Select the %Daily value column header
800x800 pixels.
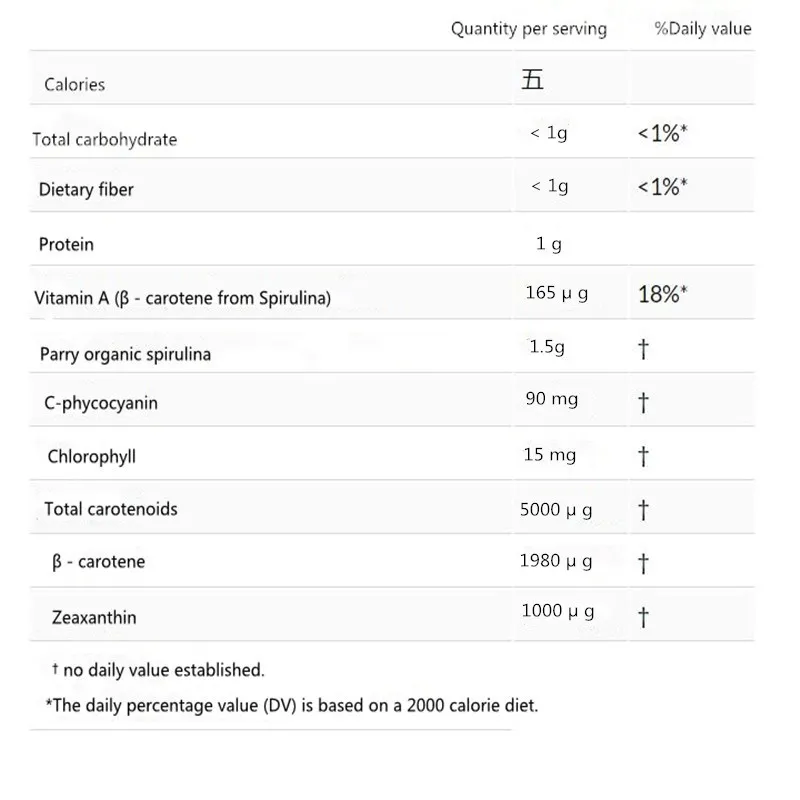coord(702,28)
